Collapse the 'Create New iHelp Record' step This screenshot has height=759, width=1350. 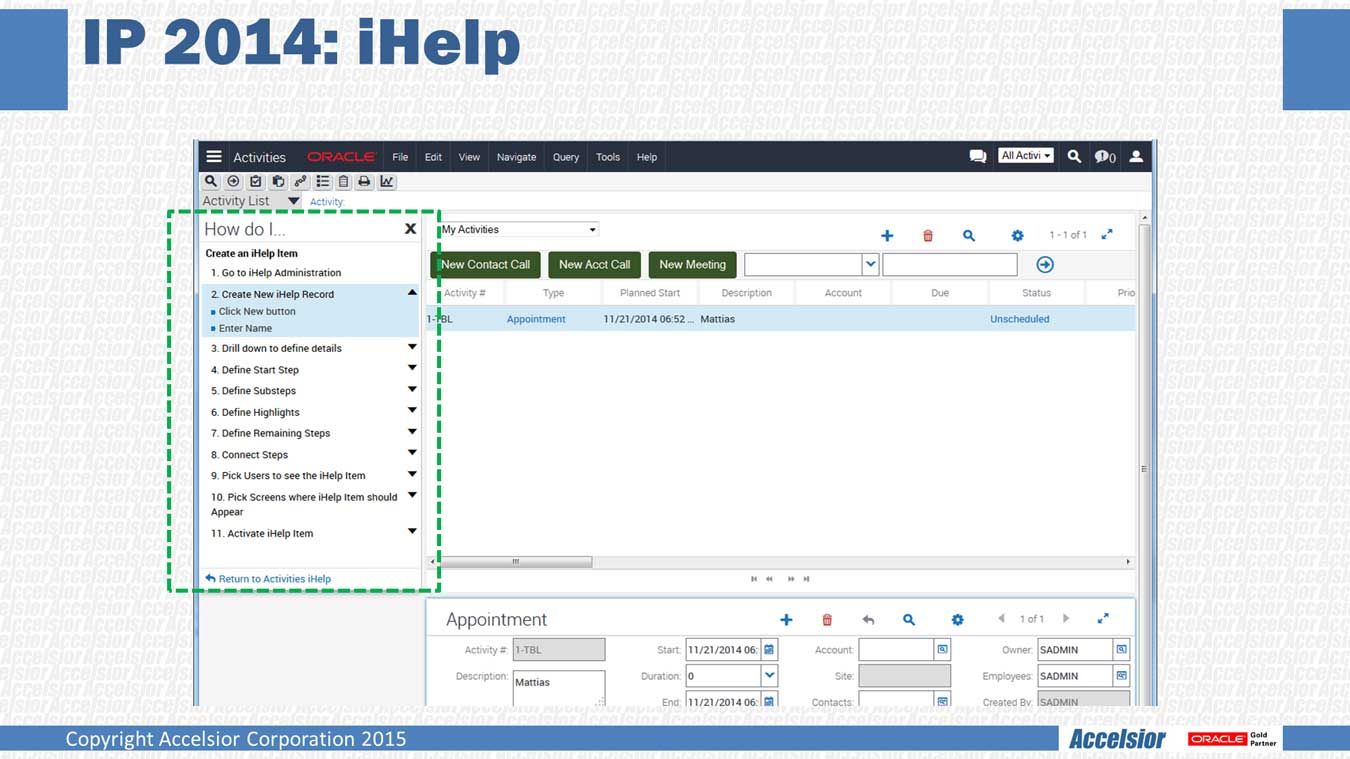(x=412, y=293)
